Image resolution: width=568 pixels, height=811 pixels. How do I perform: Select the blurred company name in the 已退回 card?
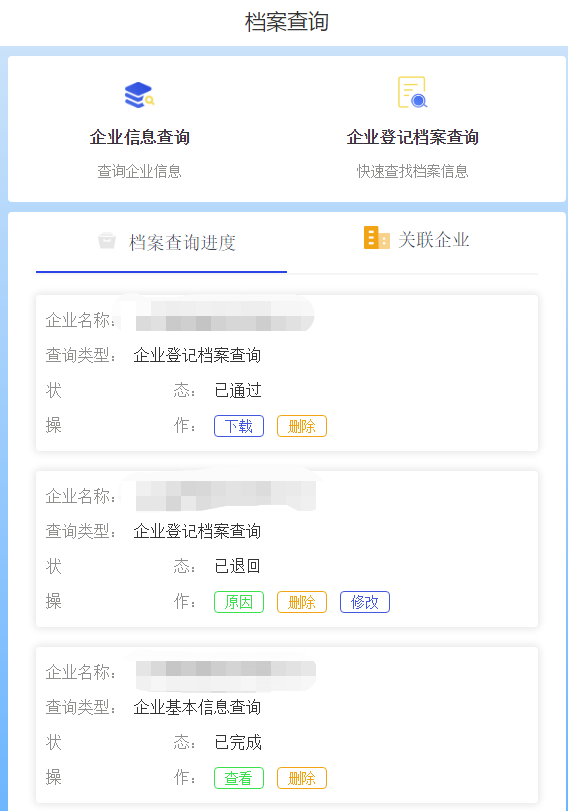(226, 495)
